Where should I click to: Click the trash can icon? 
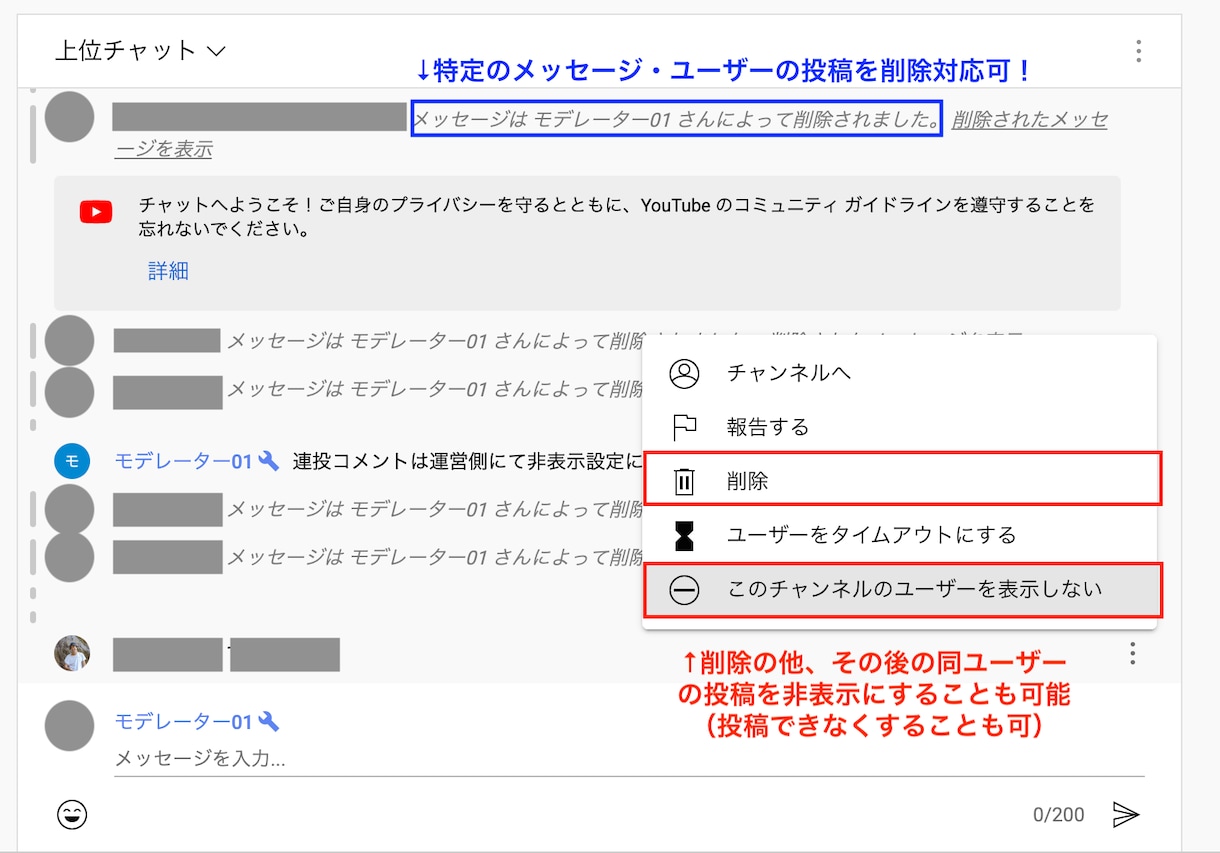685,482
